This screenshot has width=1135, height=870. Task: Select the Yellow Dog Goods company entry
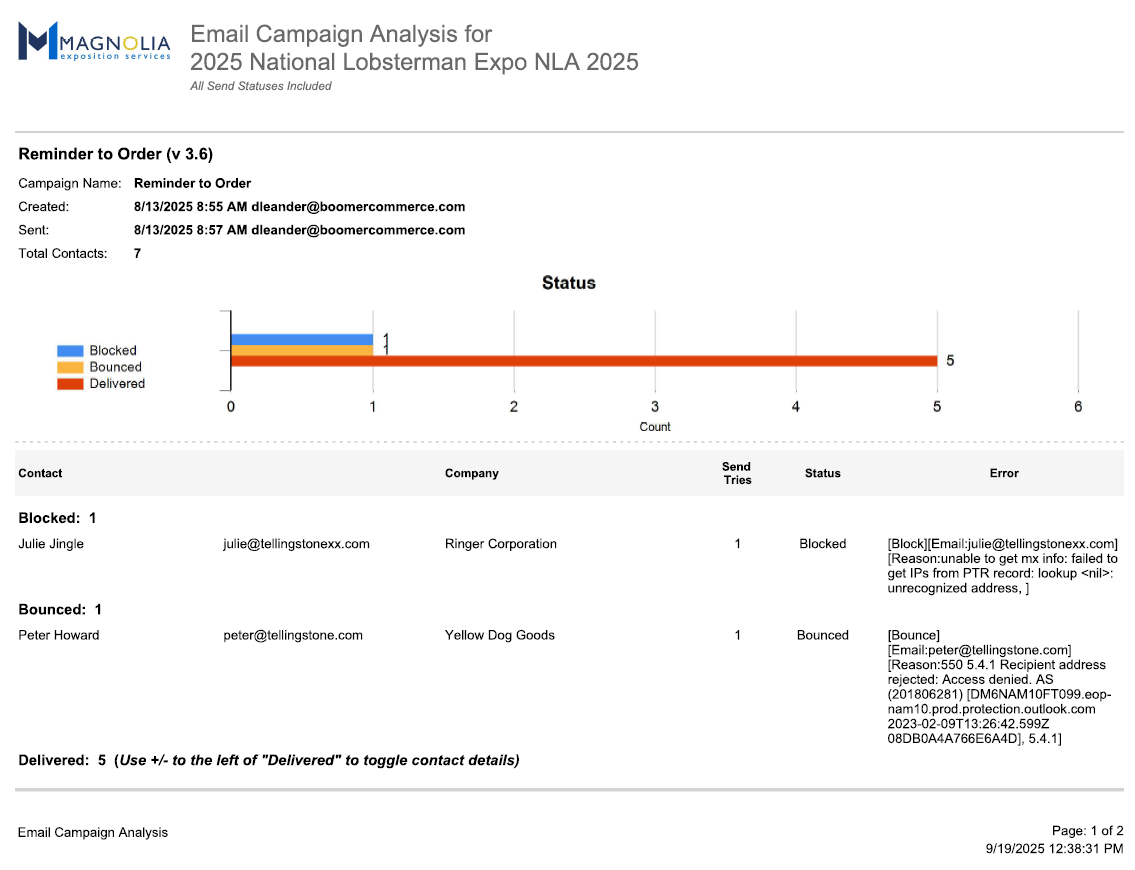pos(499,635)
